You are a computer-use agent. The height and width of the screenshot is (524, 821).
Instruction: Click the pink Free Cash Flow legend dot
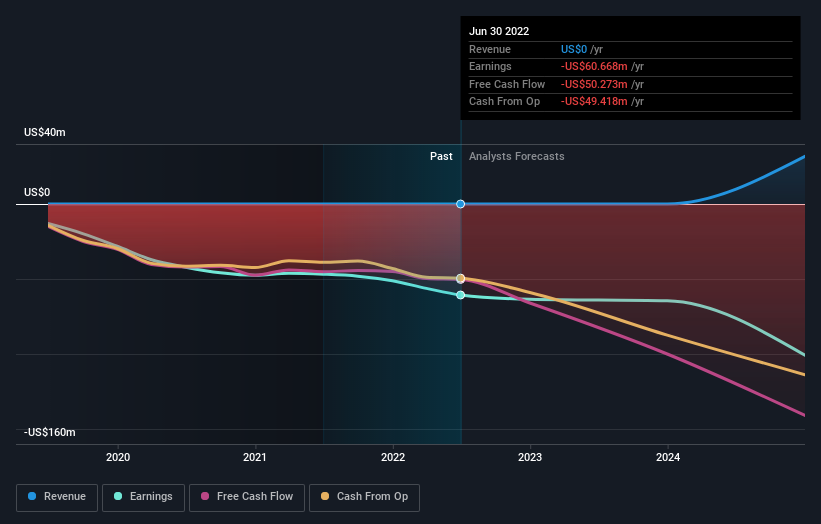[205, 496]
